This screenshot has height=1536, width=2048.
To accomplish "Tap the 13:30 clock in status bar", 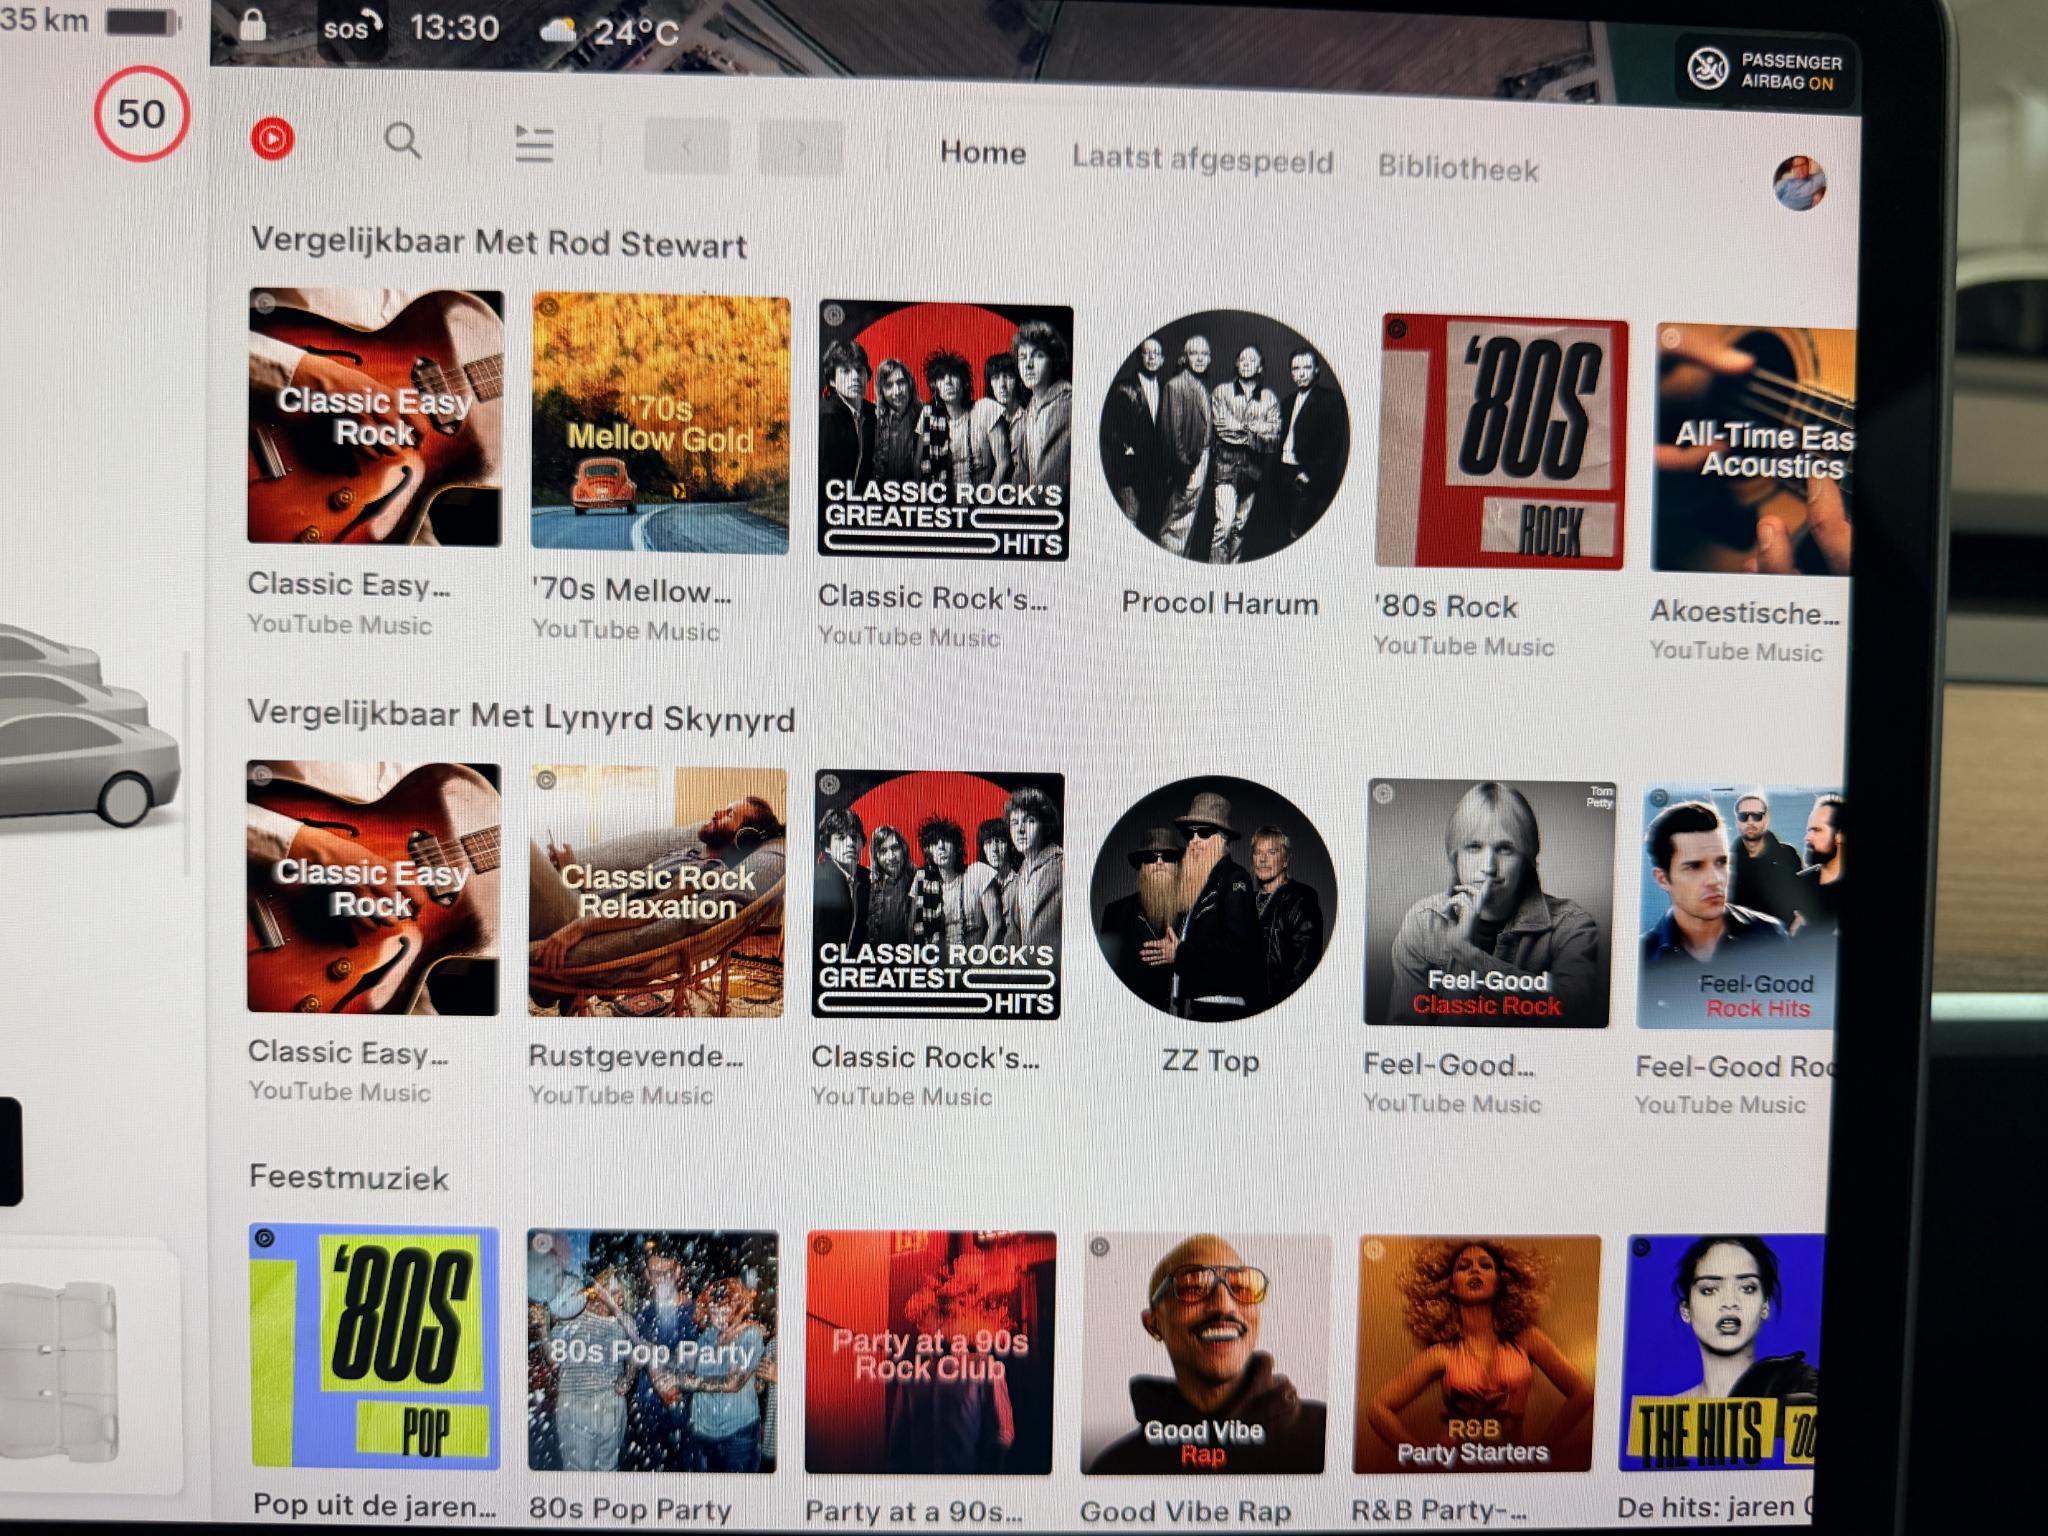I will tap(454, 28).
